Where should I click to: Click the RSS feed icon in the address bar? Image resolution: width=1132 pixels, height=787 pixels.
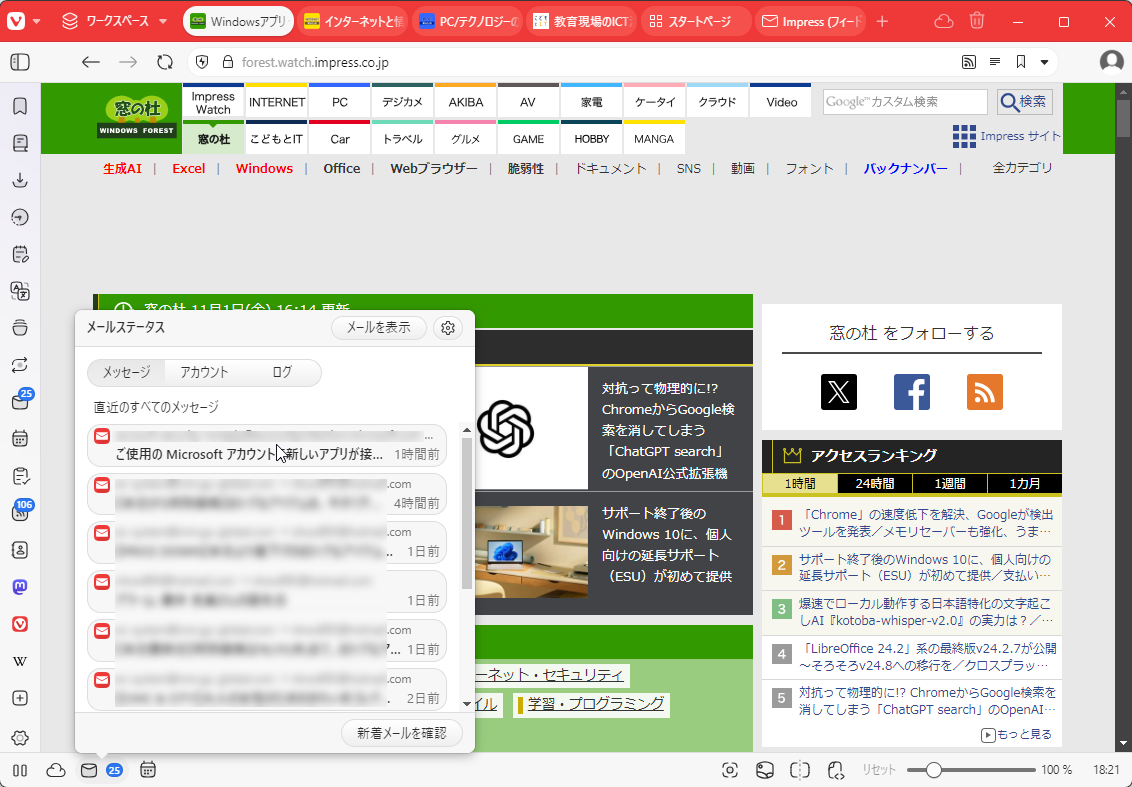(968, 61)
